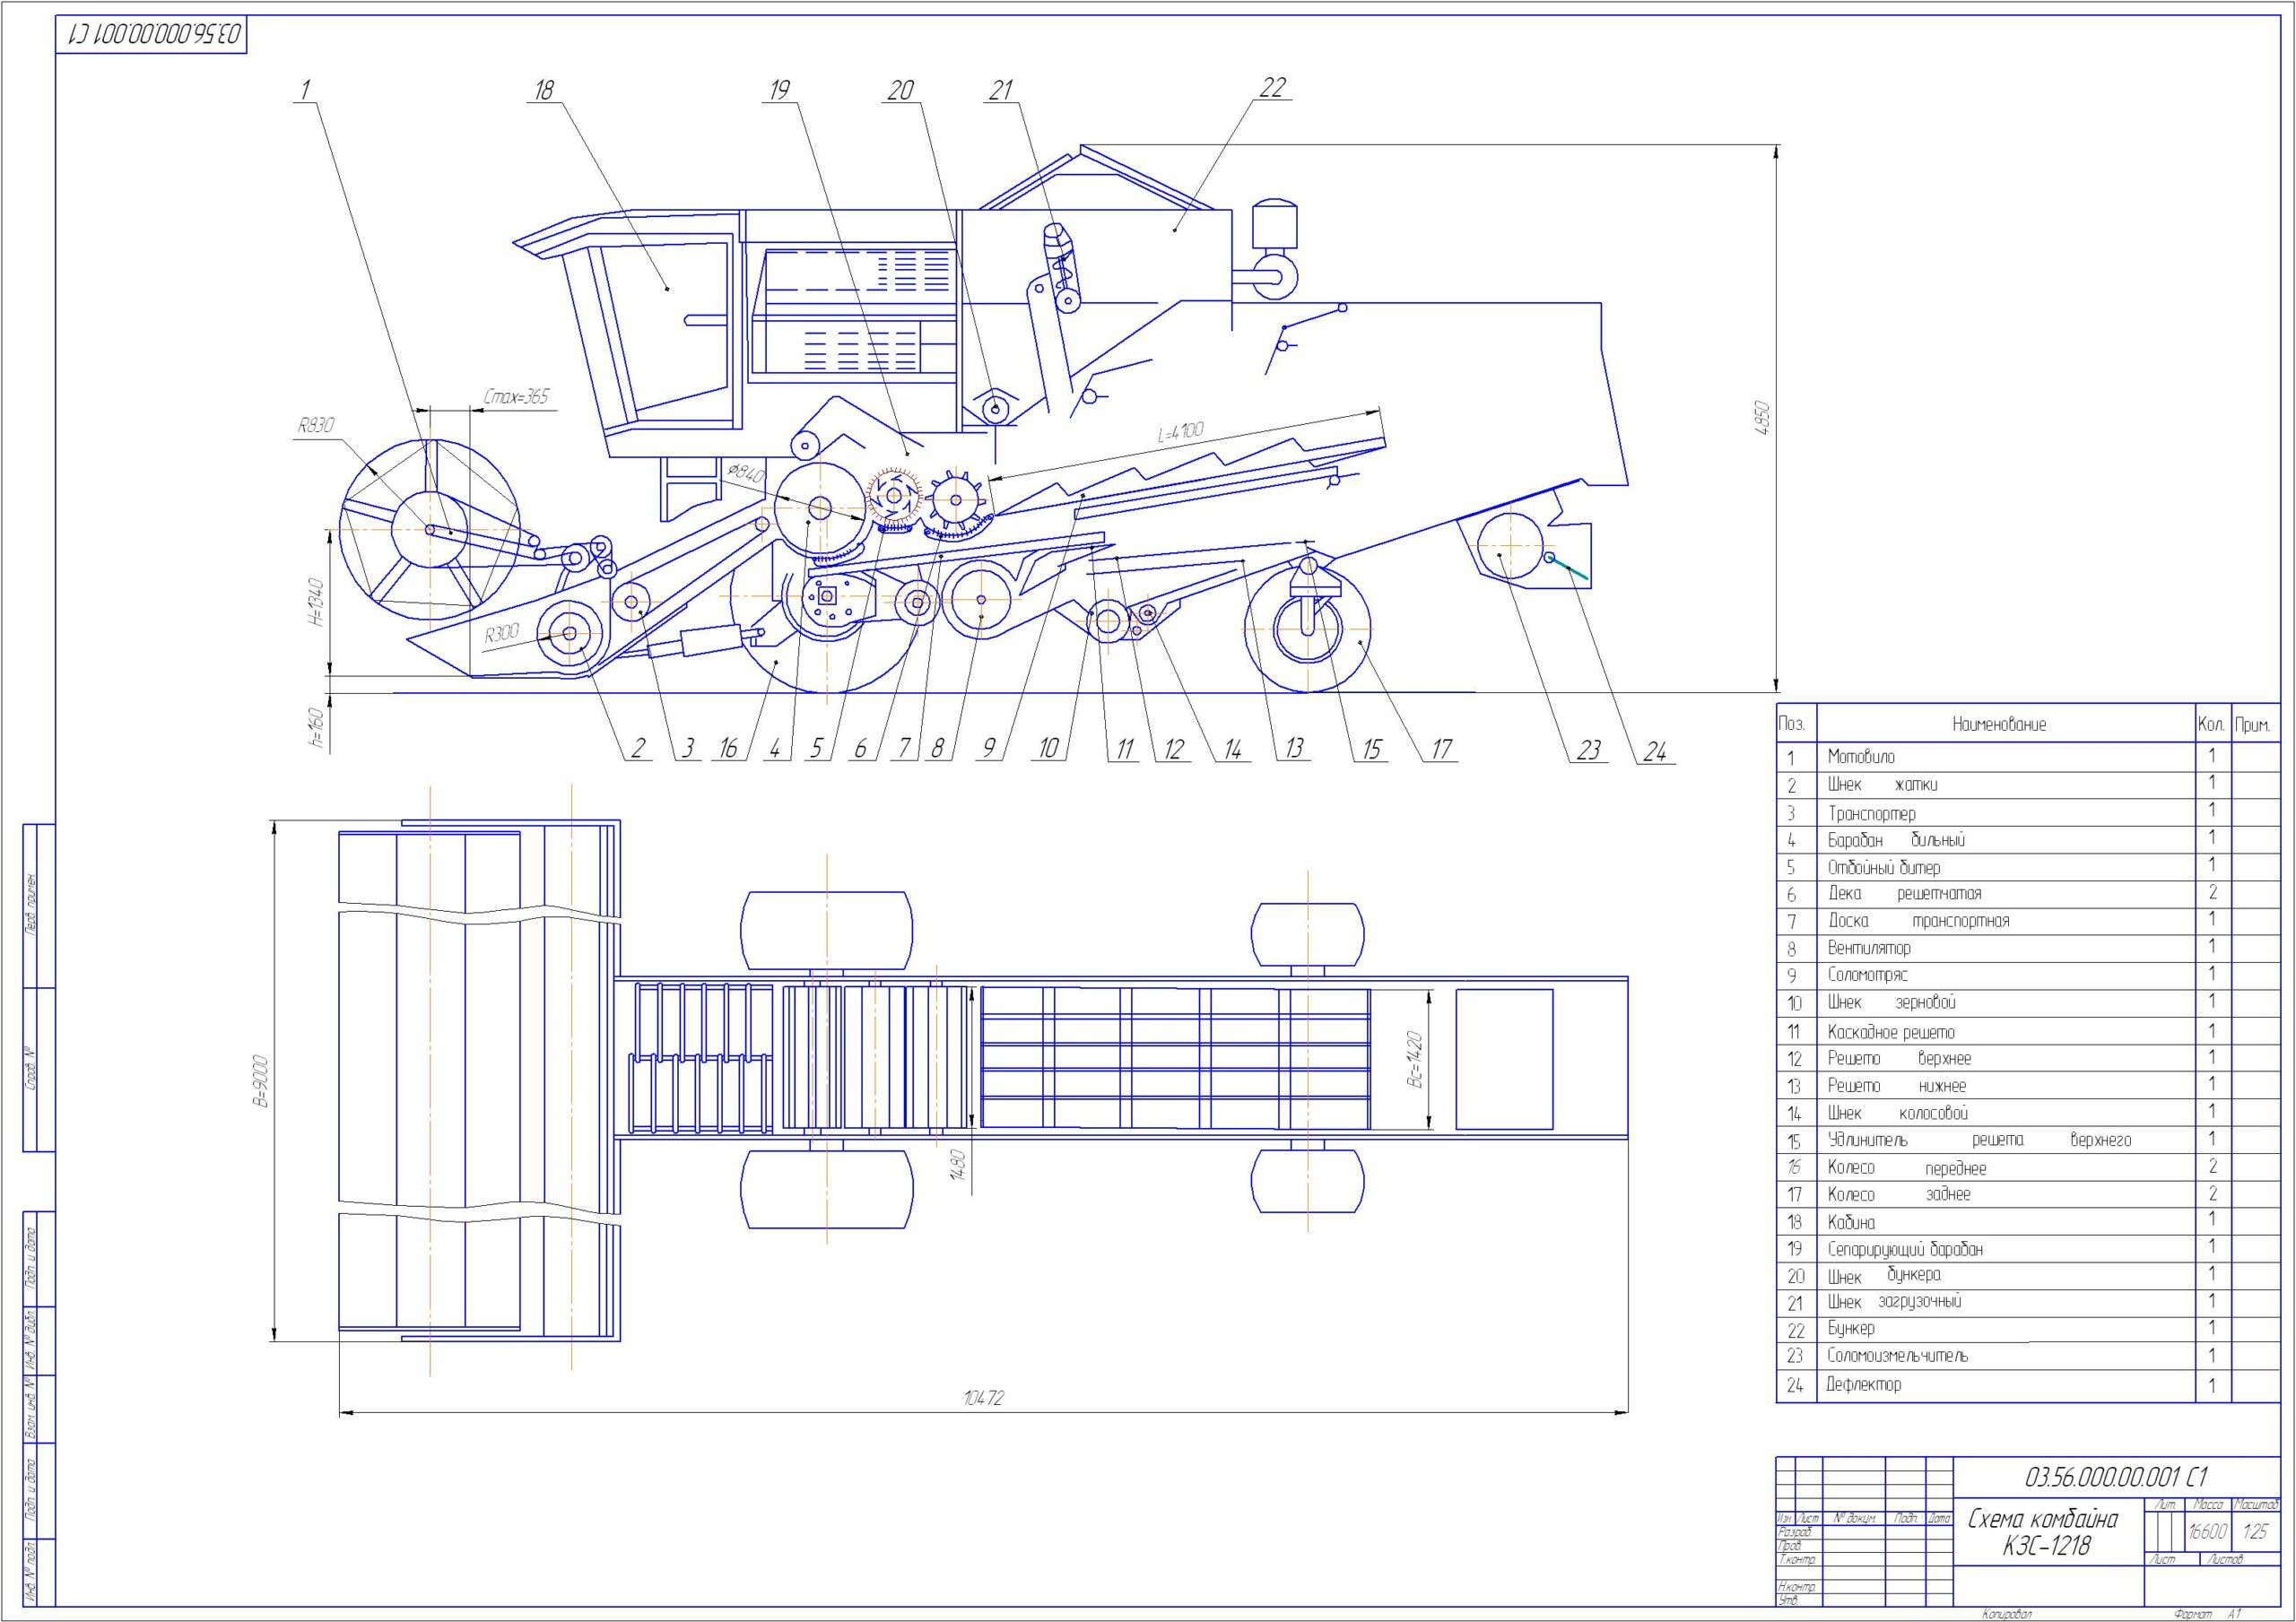Viewport: 2296px width, 1622px height.
Task: Select 'Решето нижнее' in the table
Action: click(x=2028, y=1086)
